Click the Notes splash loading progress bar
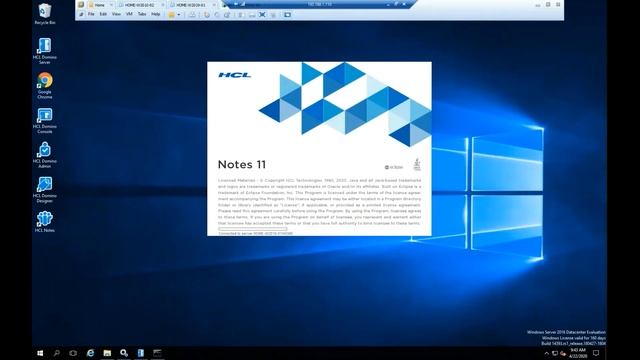 [253, 229]
